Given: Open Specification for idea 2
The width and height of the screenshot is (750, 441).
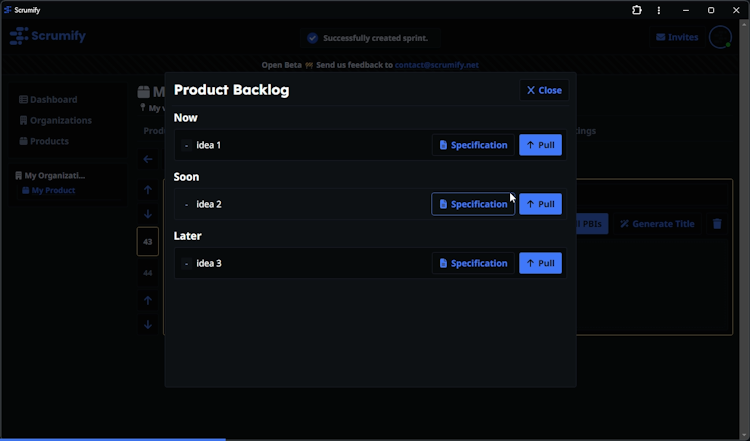Looking at the screenshot, I should pyautogui.click(x=473, y=204).
